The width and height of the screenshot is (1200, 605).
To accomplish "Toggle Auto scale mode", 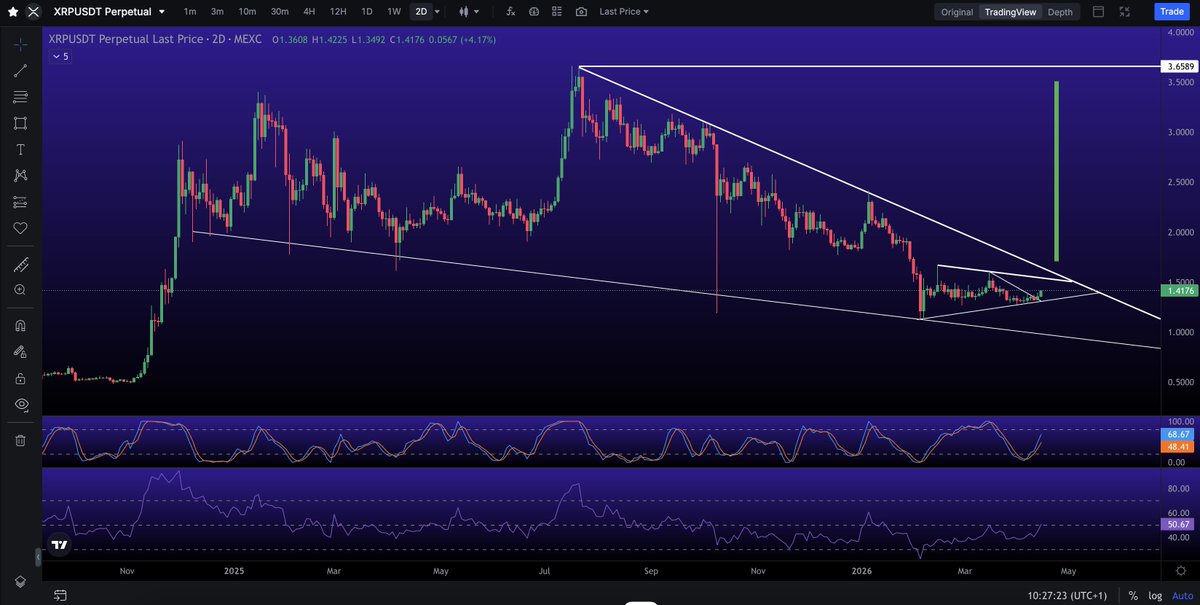I will (x=1181, y=596).
